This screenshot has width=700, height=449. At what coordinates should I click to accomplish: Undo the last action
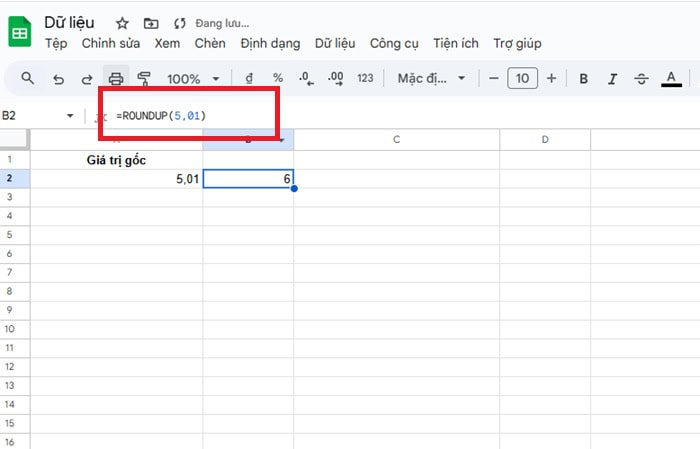point(58,79)
